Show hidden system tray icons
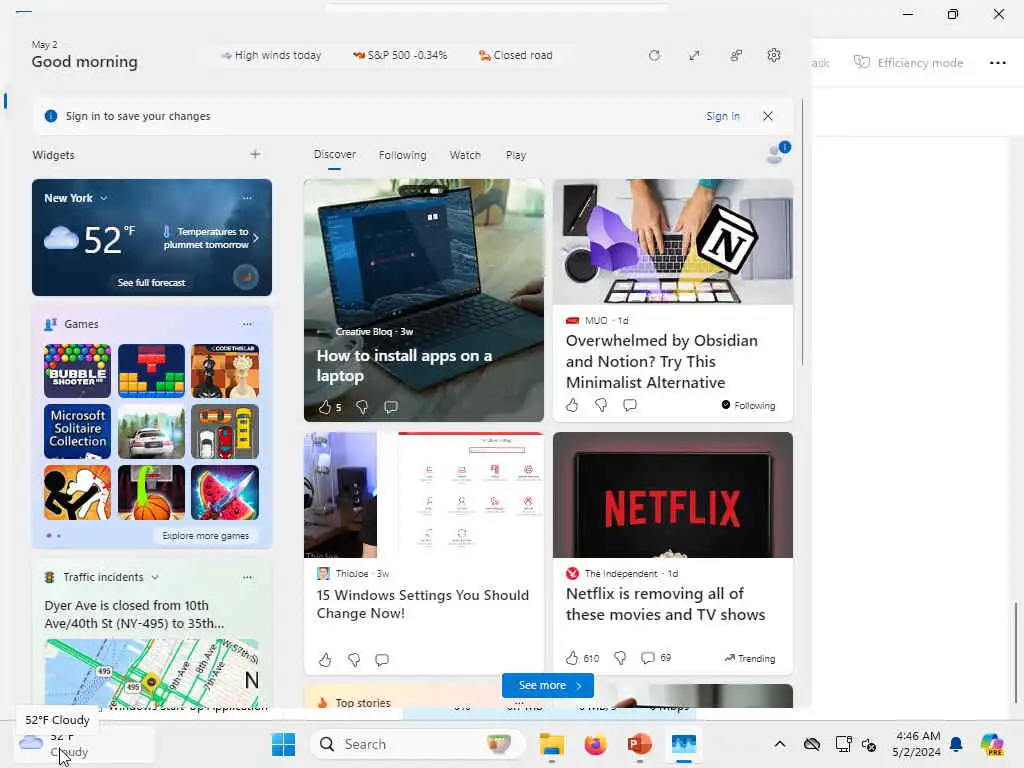The image size is (1024, 768). (780, 744)
